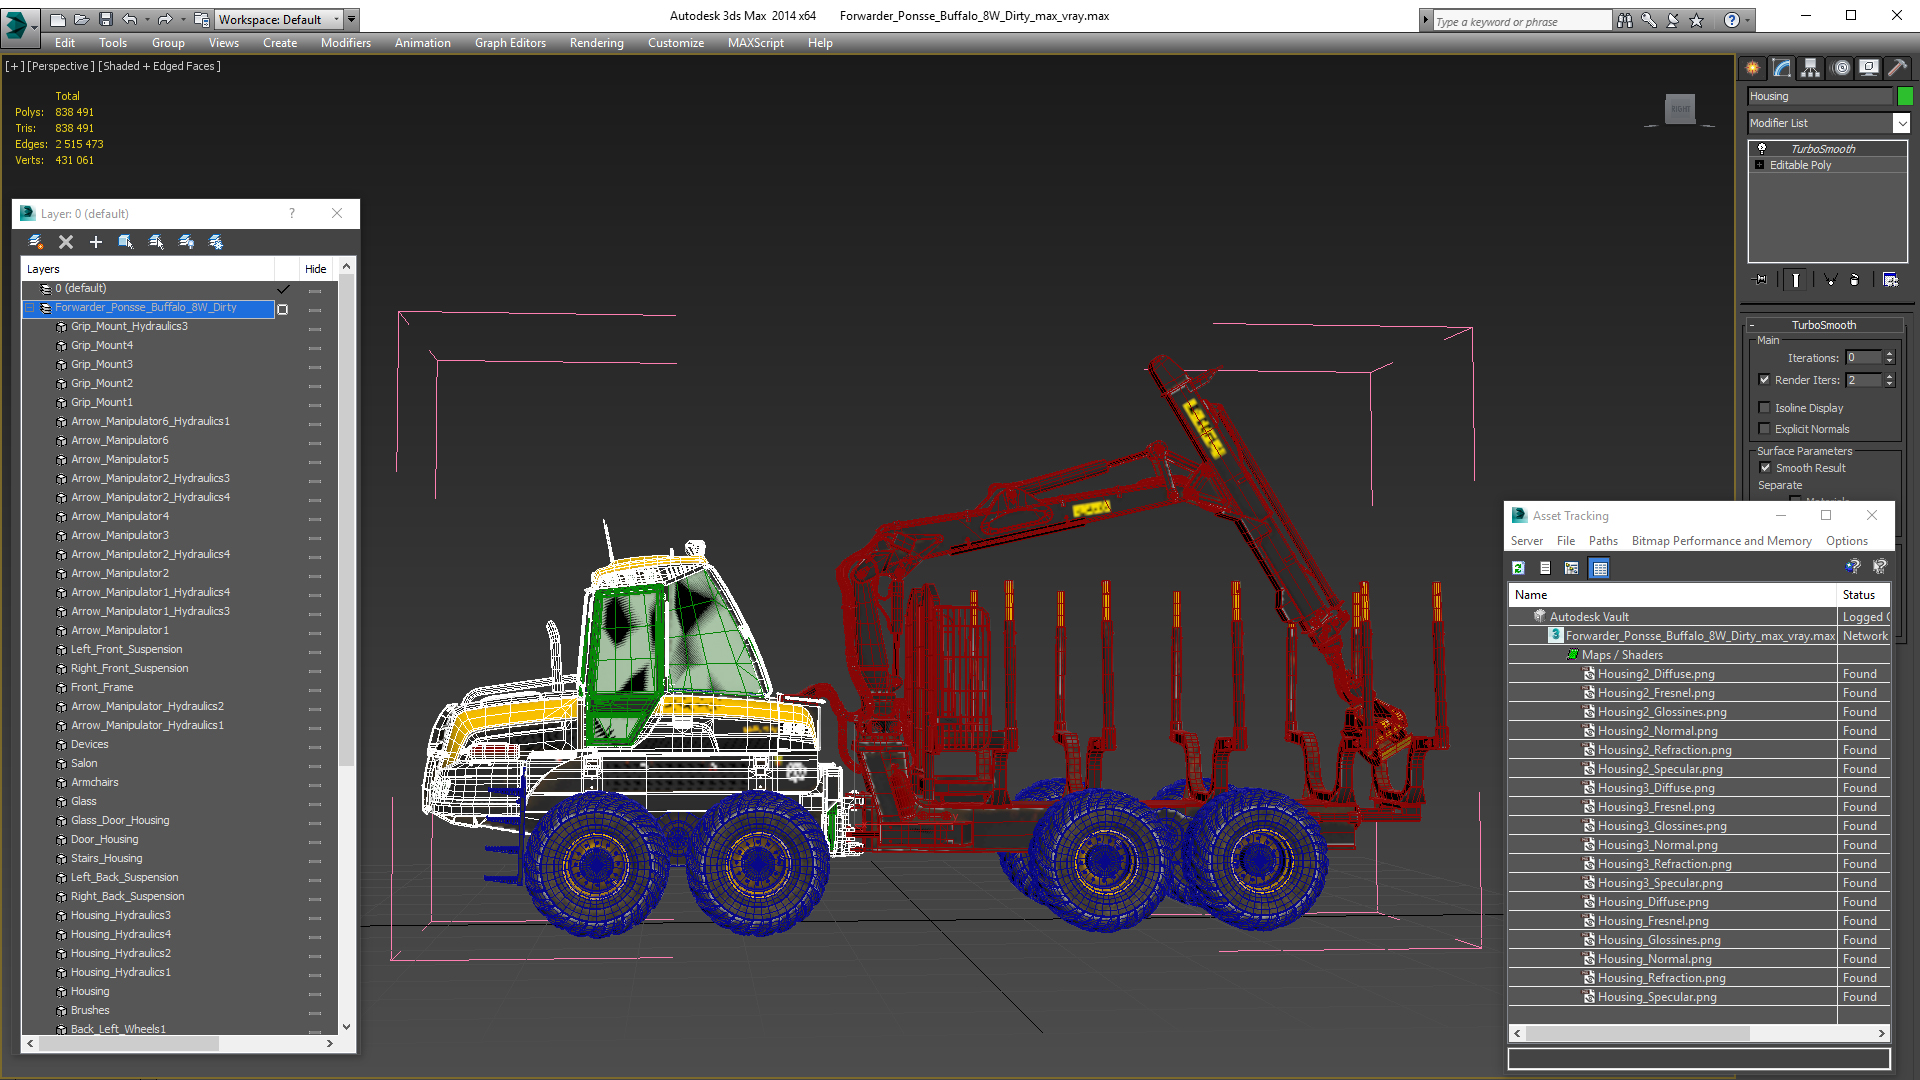The width and height of the screenshot is (1920, 1080).
Task: Click Add Selected Objects plus icon
Action: 96,242
